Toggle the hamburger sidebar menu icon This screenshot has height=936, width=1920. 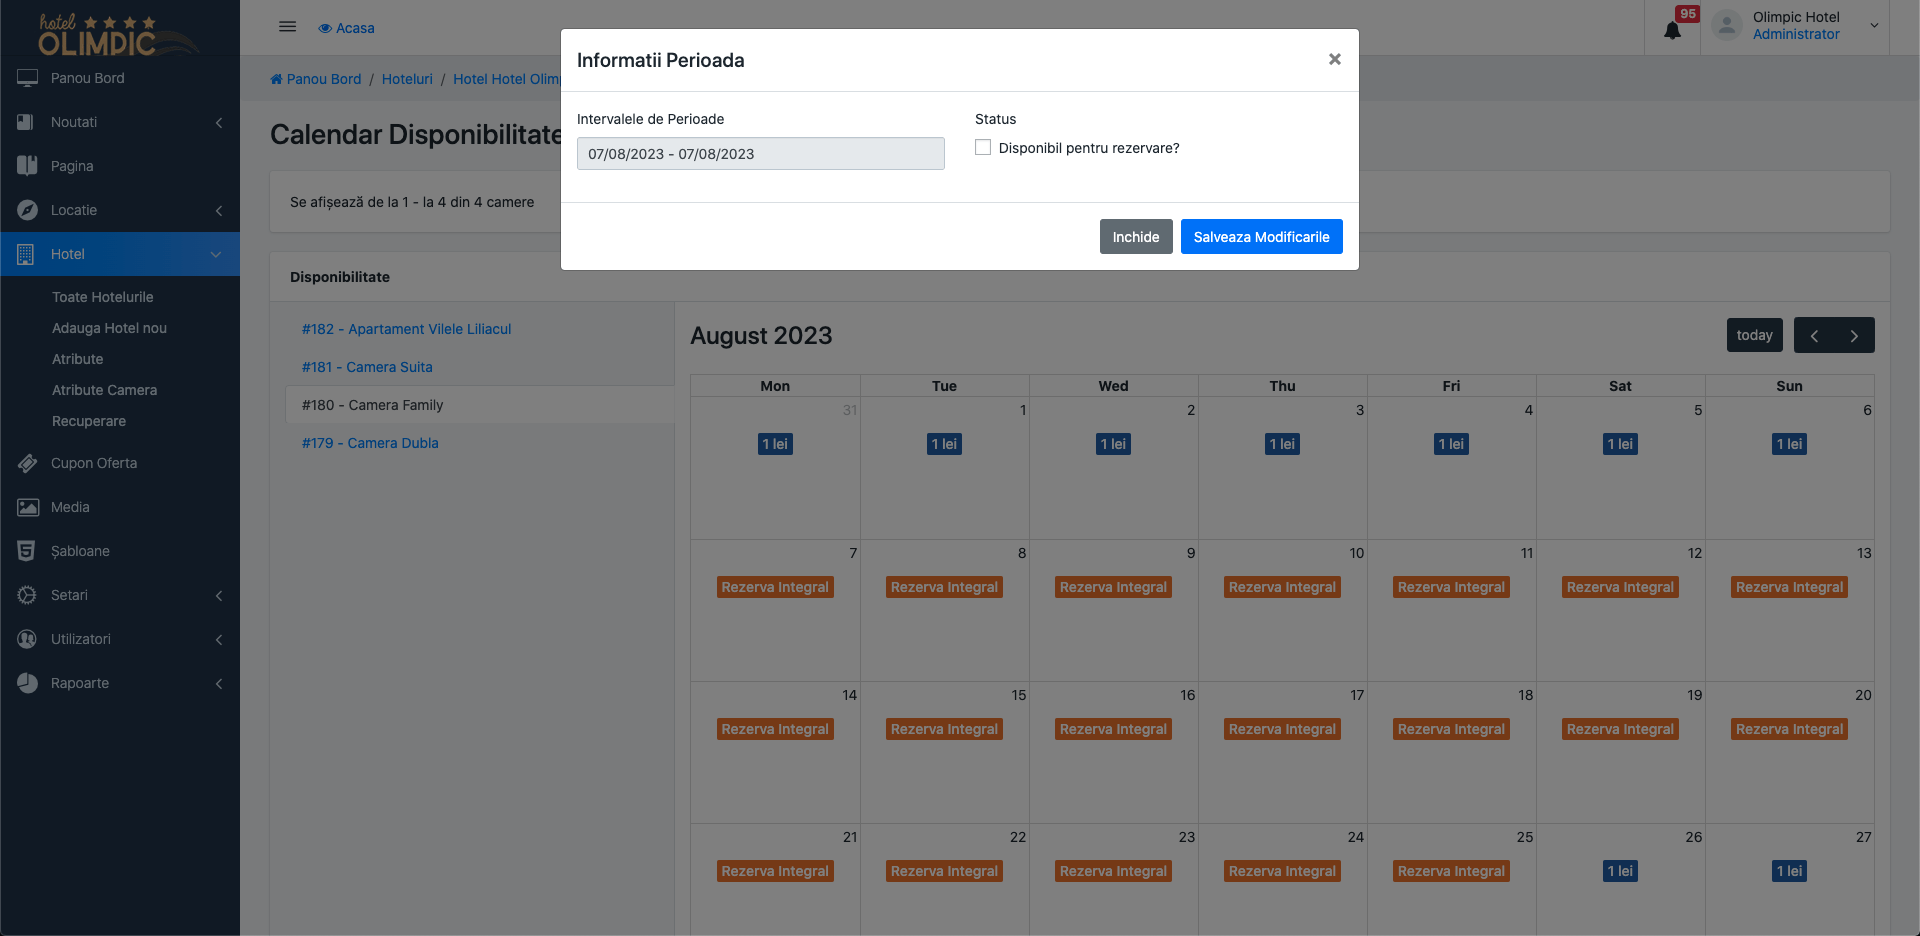(287, 27)
